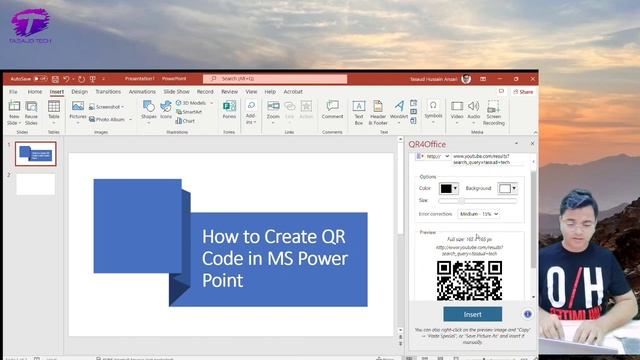Click the QR code preview image
The width and height of the screenshot is (640, 360).
pos(469,281)
